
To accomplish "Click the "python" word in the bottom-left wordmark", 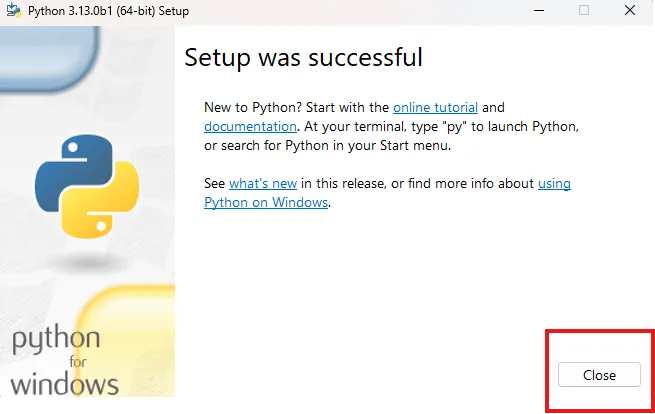I will [56, 340].
